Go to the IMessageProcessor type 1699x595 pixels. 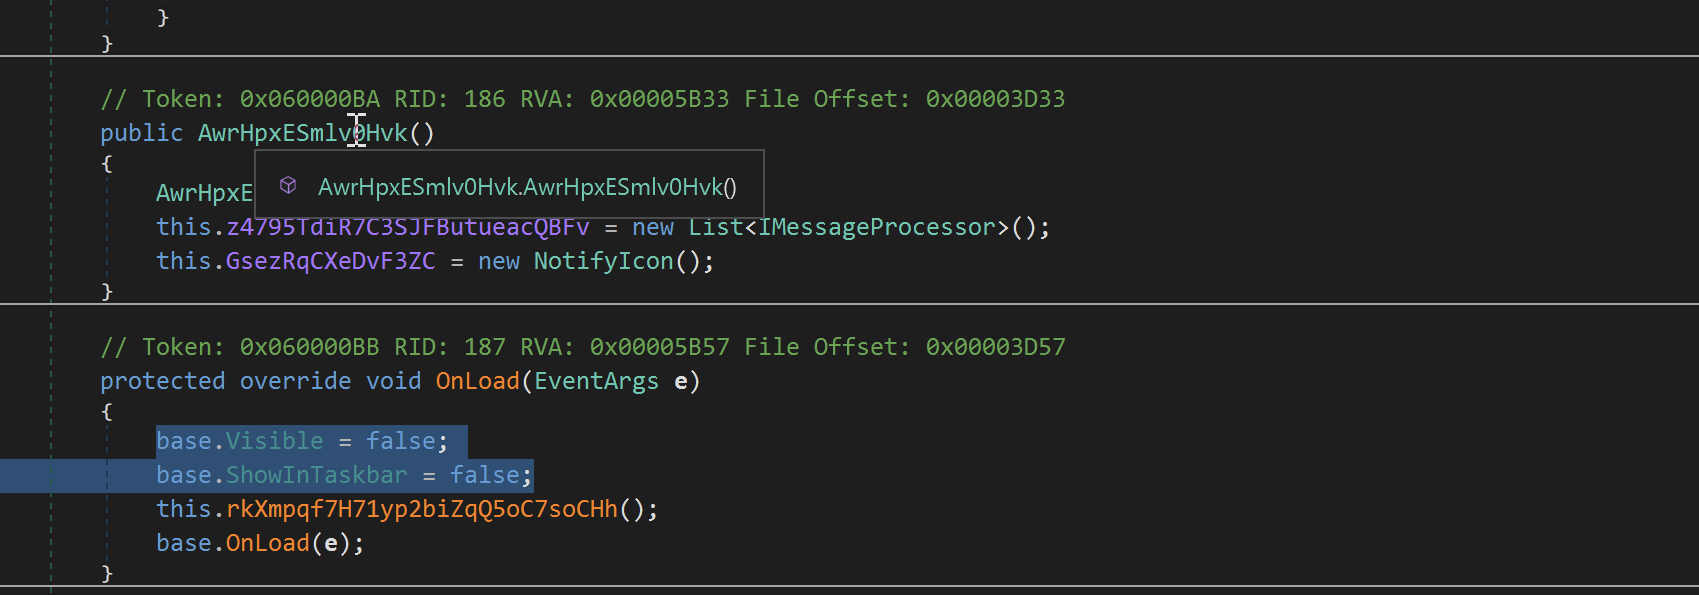877,228
